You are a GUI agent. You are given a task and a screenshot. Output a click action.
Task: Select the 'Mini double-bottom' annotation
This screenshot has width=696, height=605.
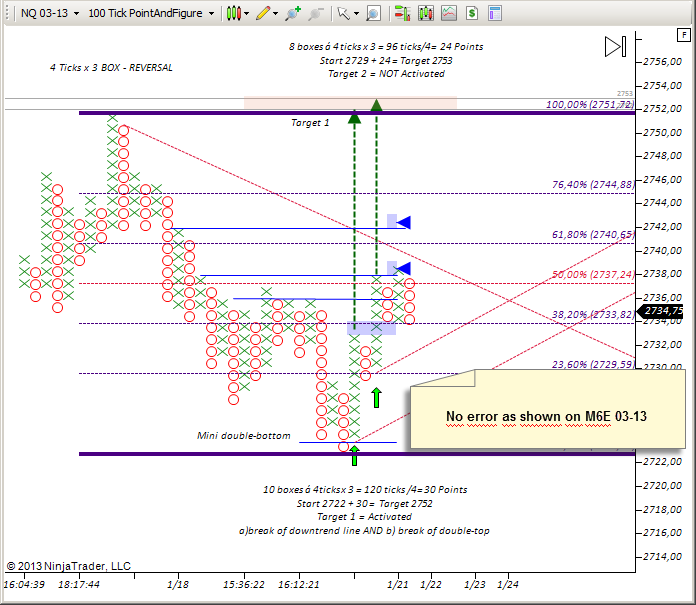(244, 435)
